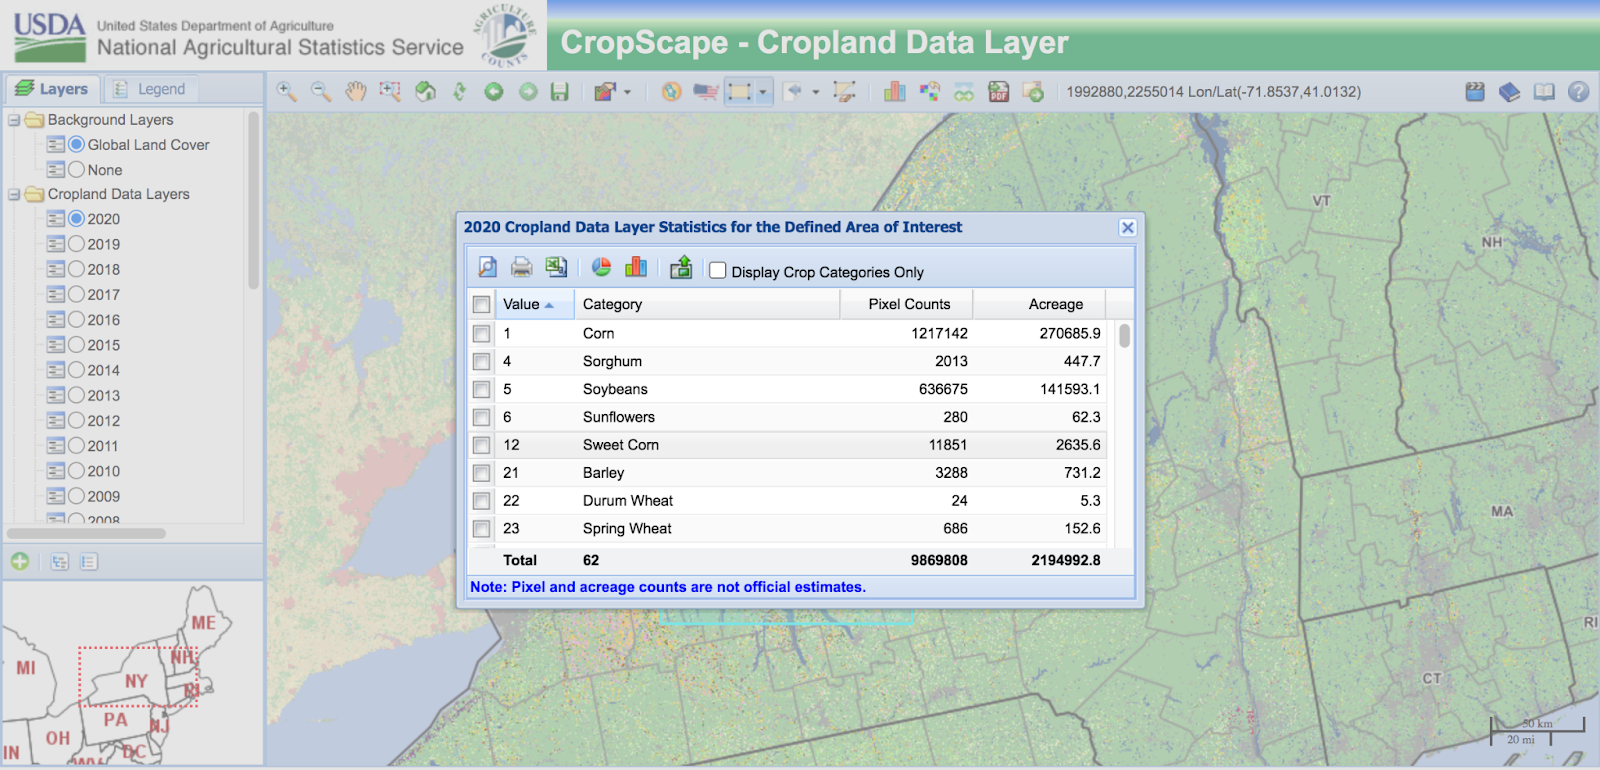The image size is (1600, 770).
Task: Select the Zoom Out magnifier tool
Action: pos(321,92)
